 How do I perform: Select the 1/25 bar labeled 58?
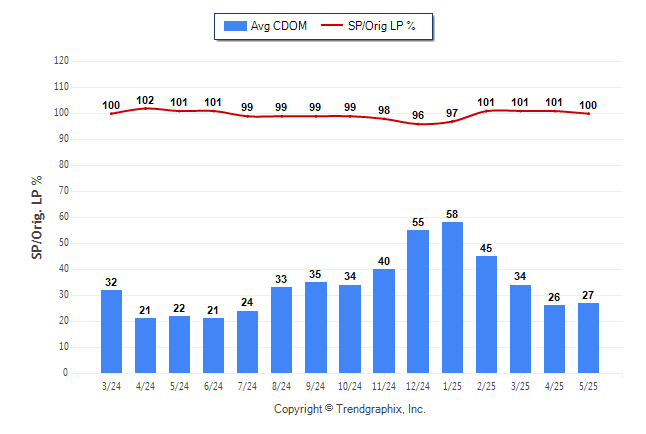(452, 298)
